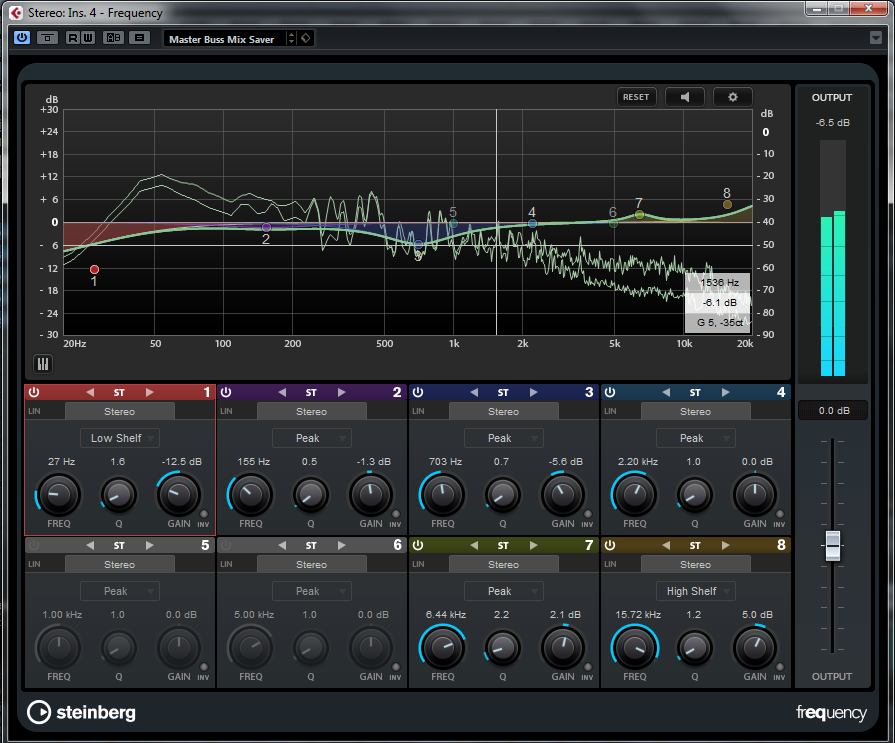Turn off band 4 power button
895x743 pixels.
(610, 392)
